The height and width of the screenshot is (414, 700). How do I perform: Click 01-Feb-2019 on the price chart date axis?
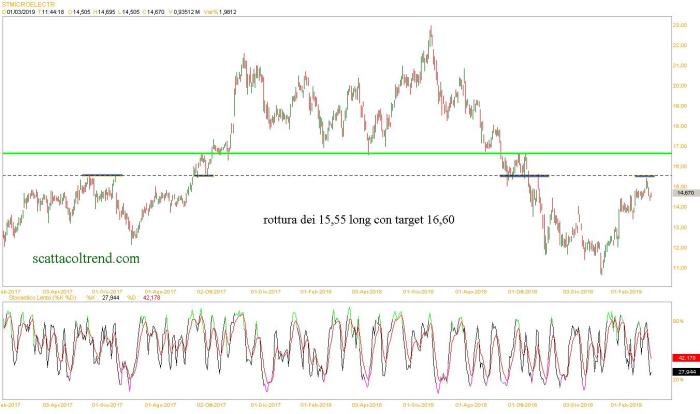click(626, 292)
